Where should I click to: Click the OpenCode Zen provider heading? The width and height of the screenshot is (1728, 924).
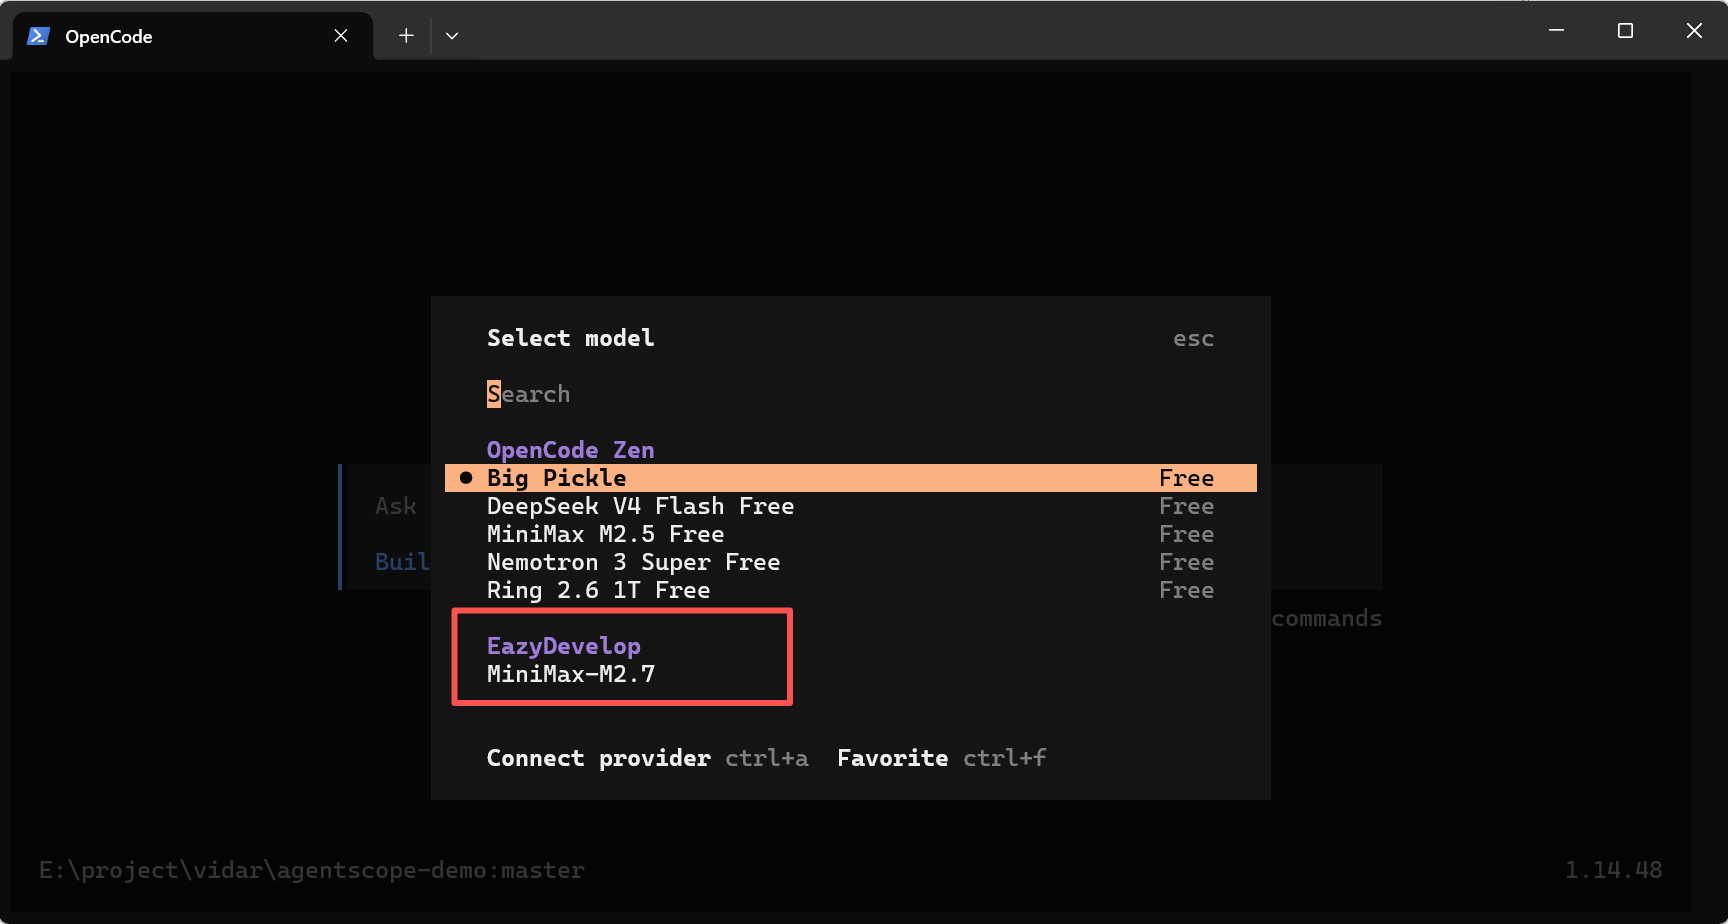(x=571, y=450)
